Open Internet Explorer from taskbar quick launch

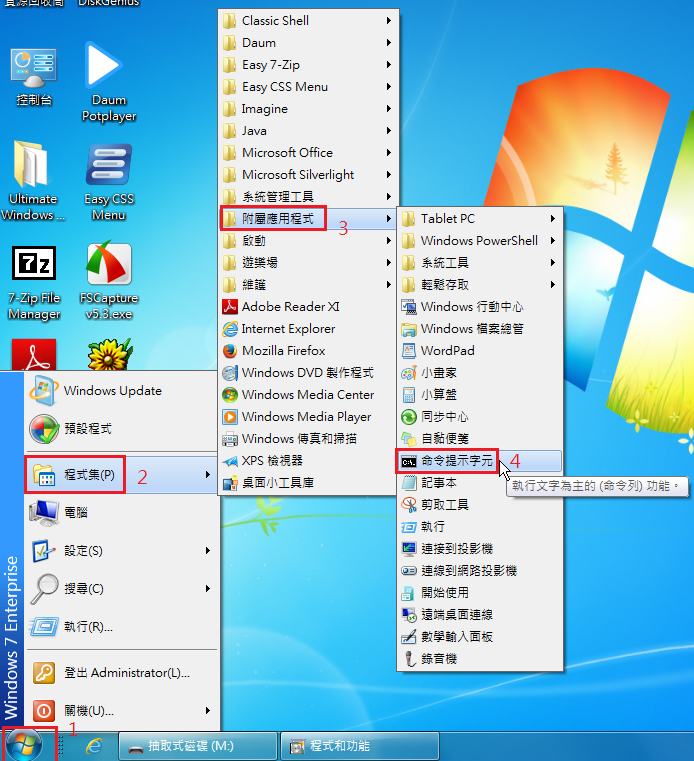[94, 745]
